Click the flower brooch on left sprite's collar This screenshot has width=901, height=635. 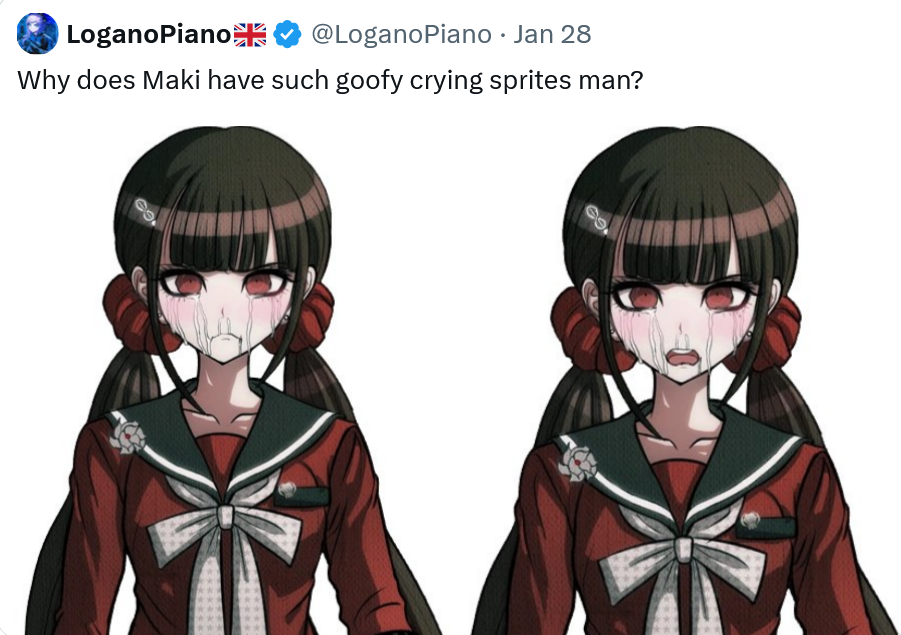pyautogui.click(x=127, y=437)
